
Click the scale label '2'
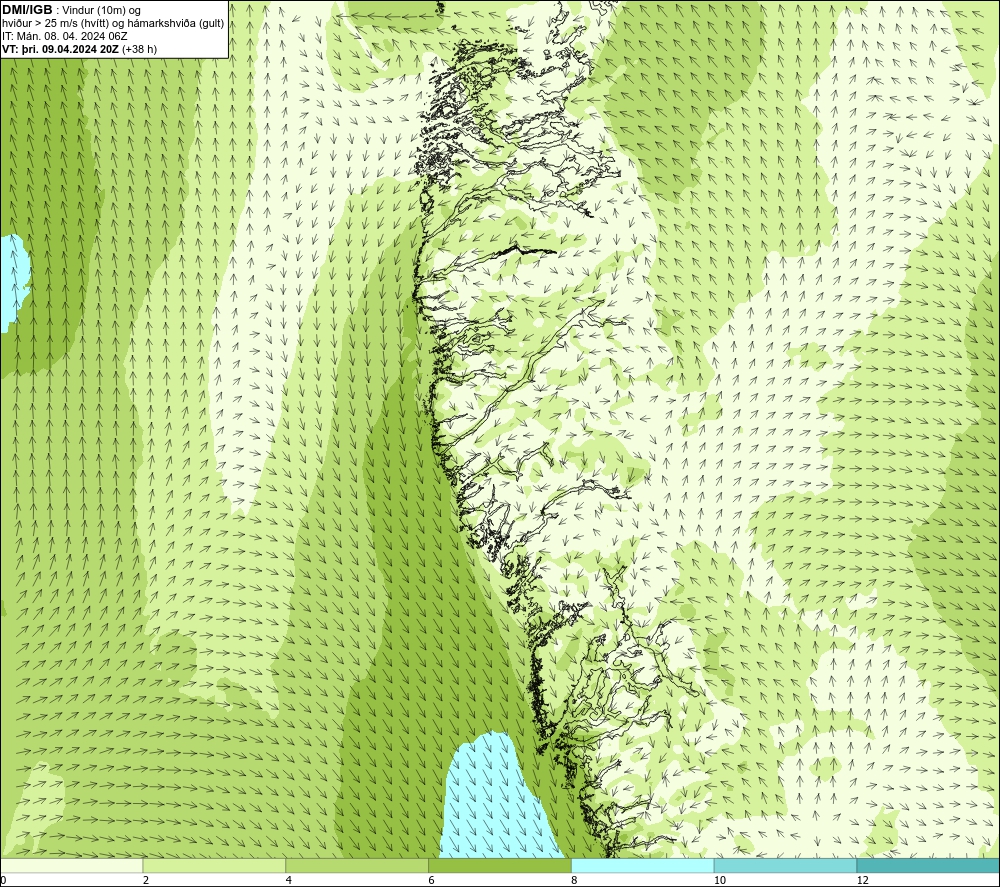click(x=146, y=881)
